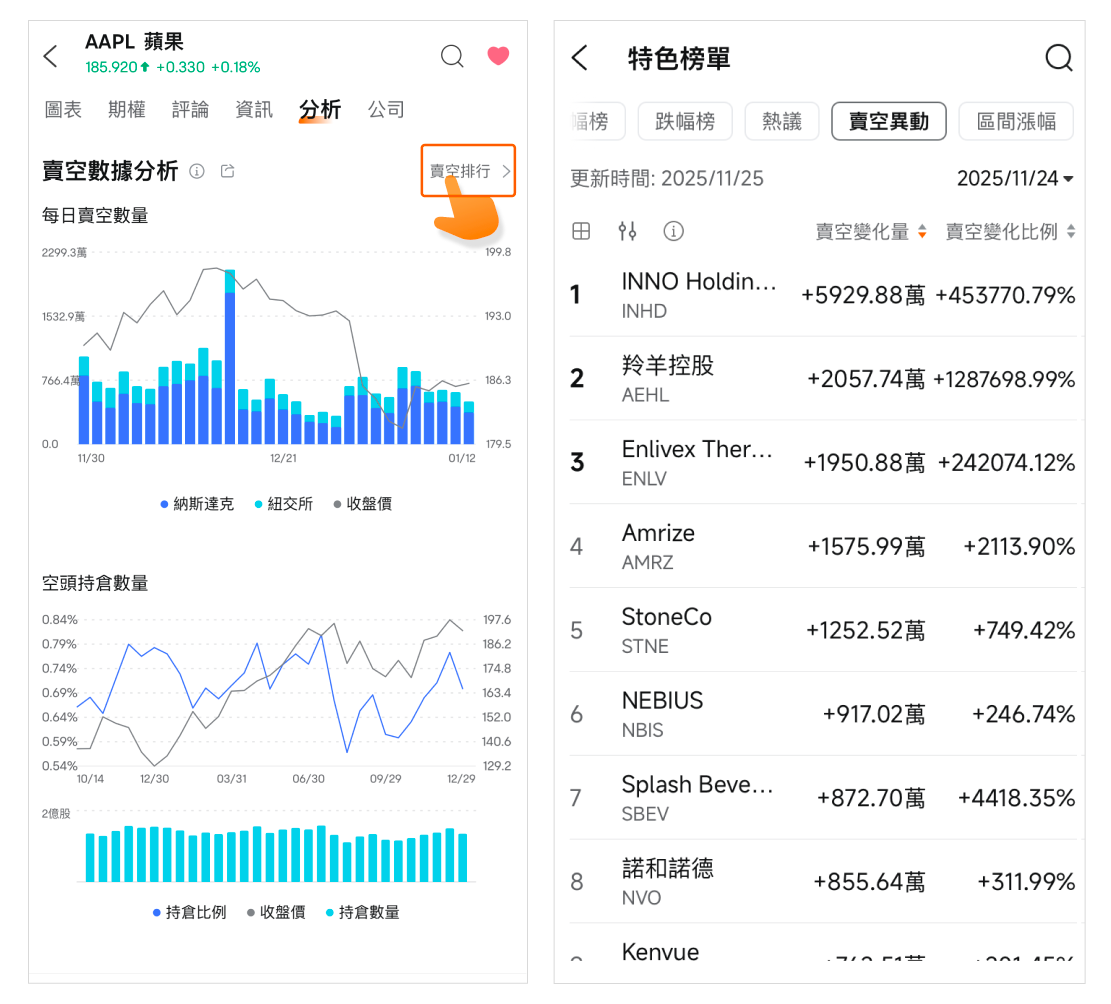Toggle the heart favorite icon for AAPL
The height and width of the screenshot is (1004, 1111).
498,56
